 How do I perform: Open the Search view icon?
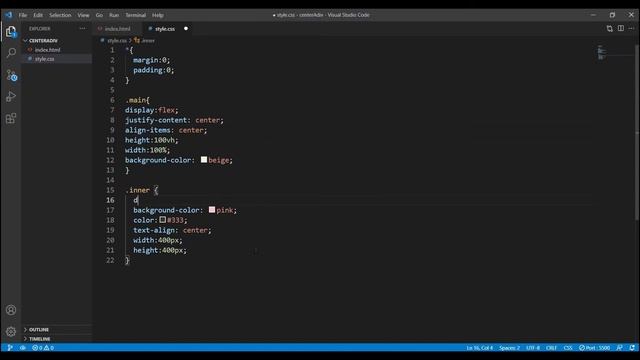pyautogui.click(x=11, y=53)
